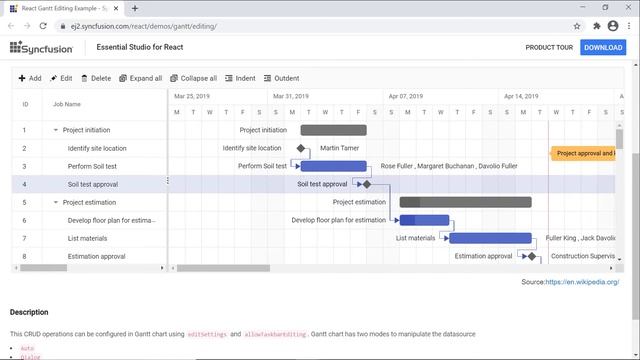Click Expand all in the Gantt toolbar
The width and height of the screenshot is (640, 360).
click(140, 78)
